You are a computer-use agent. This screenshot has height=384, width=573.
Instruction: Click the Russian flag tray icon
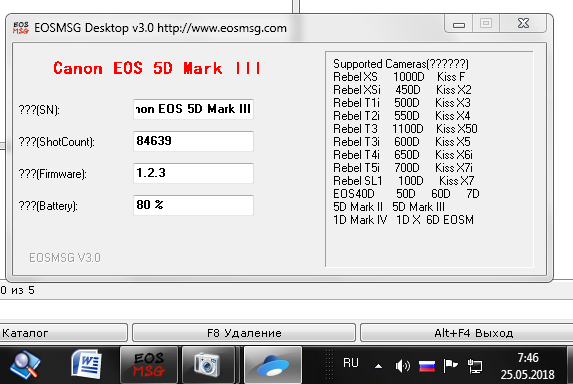426,366
